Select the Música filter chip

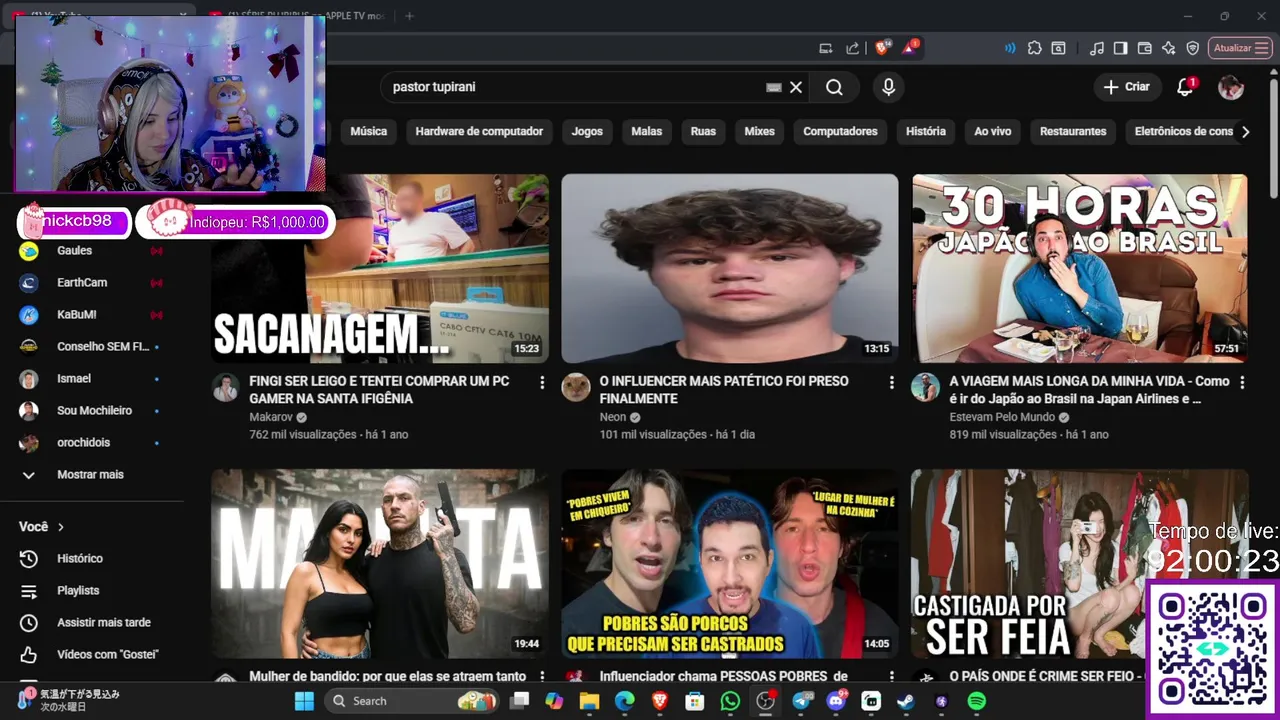click(x=368, y=131)
